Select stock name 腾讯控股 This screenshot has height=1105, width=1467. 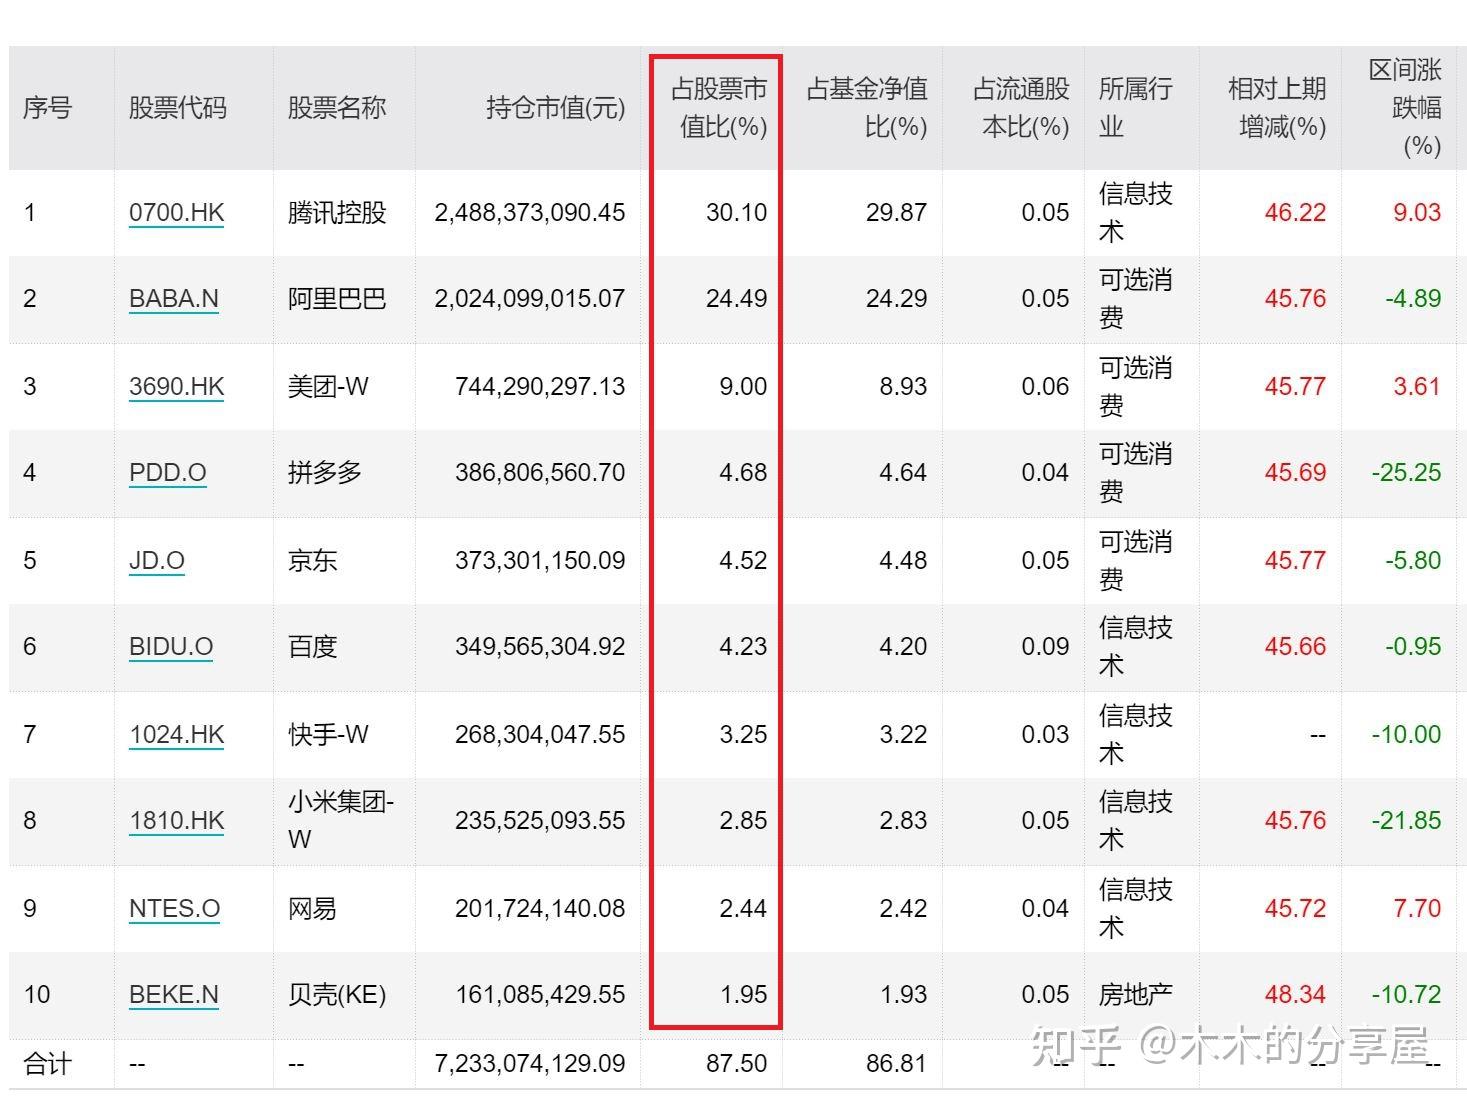[x=337, y=212]
